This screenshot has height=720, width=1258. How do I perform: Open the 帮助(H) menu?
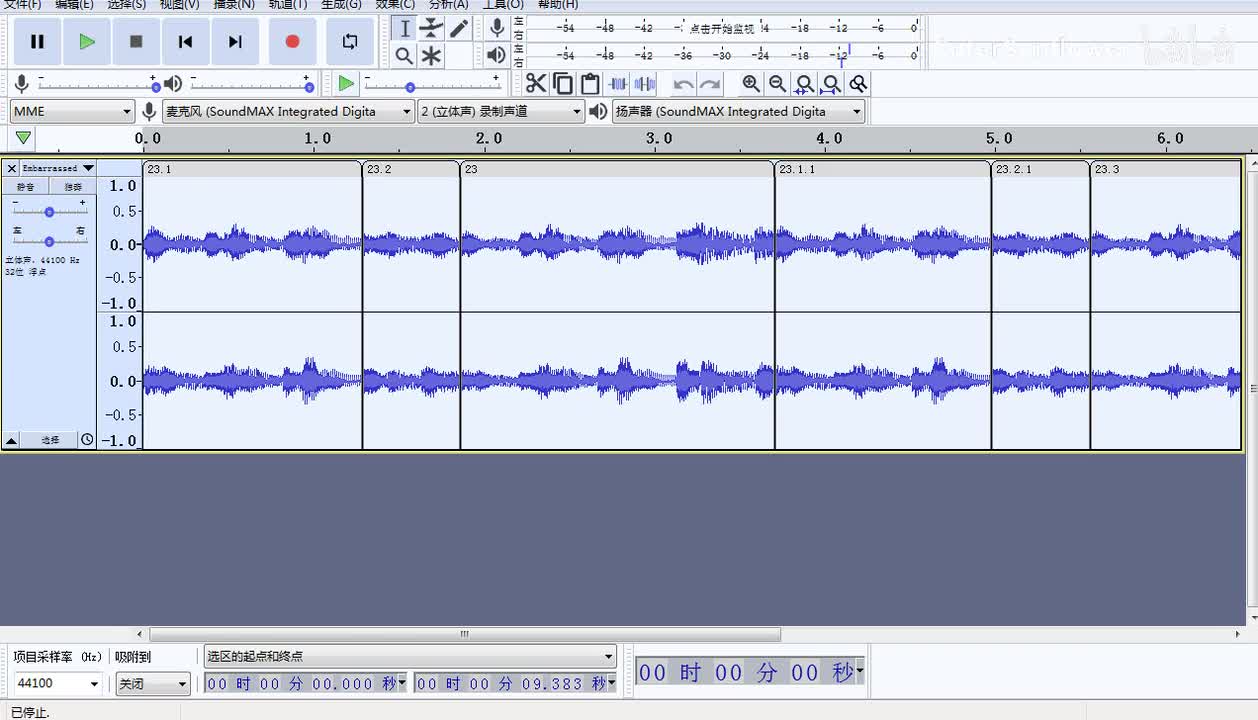coord(558,4)
